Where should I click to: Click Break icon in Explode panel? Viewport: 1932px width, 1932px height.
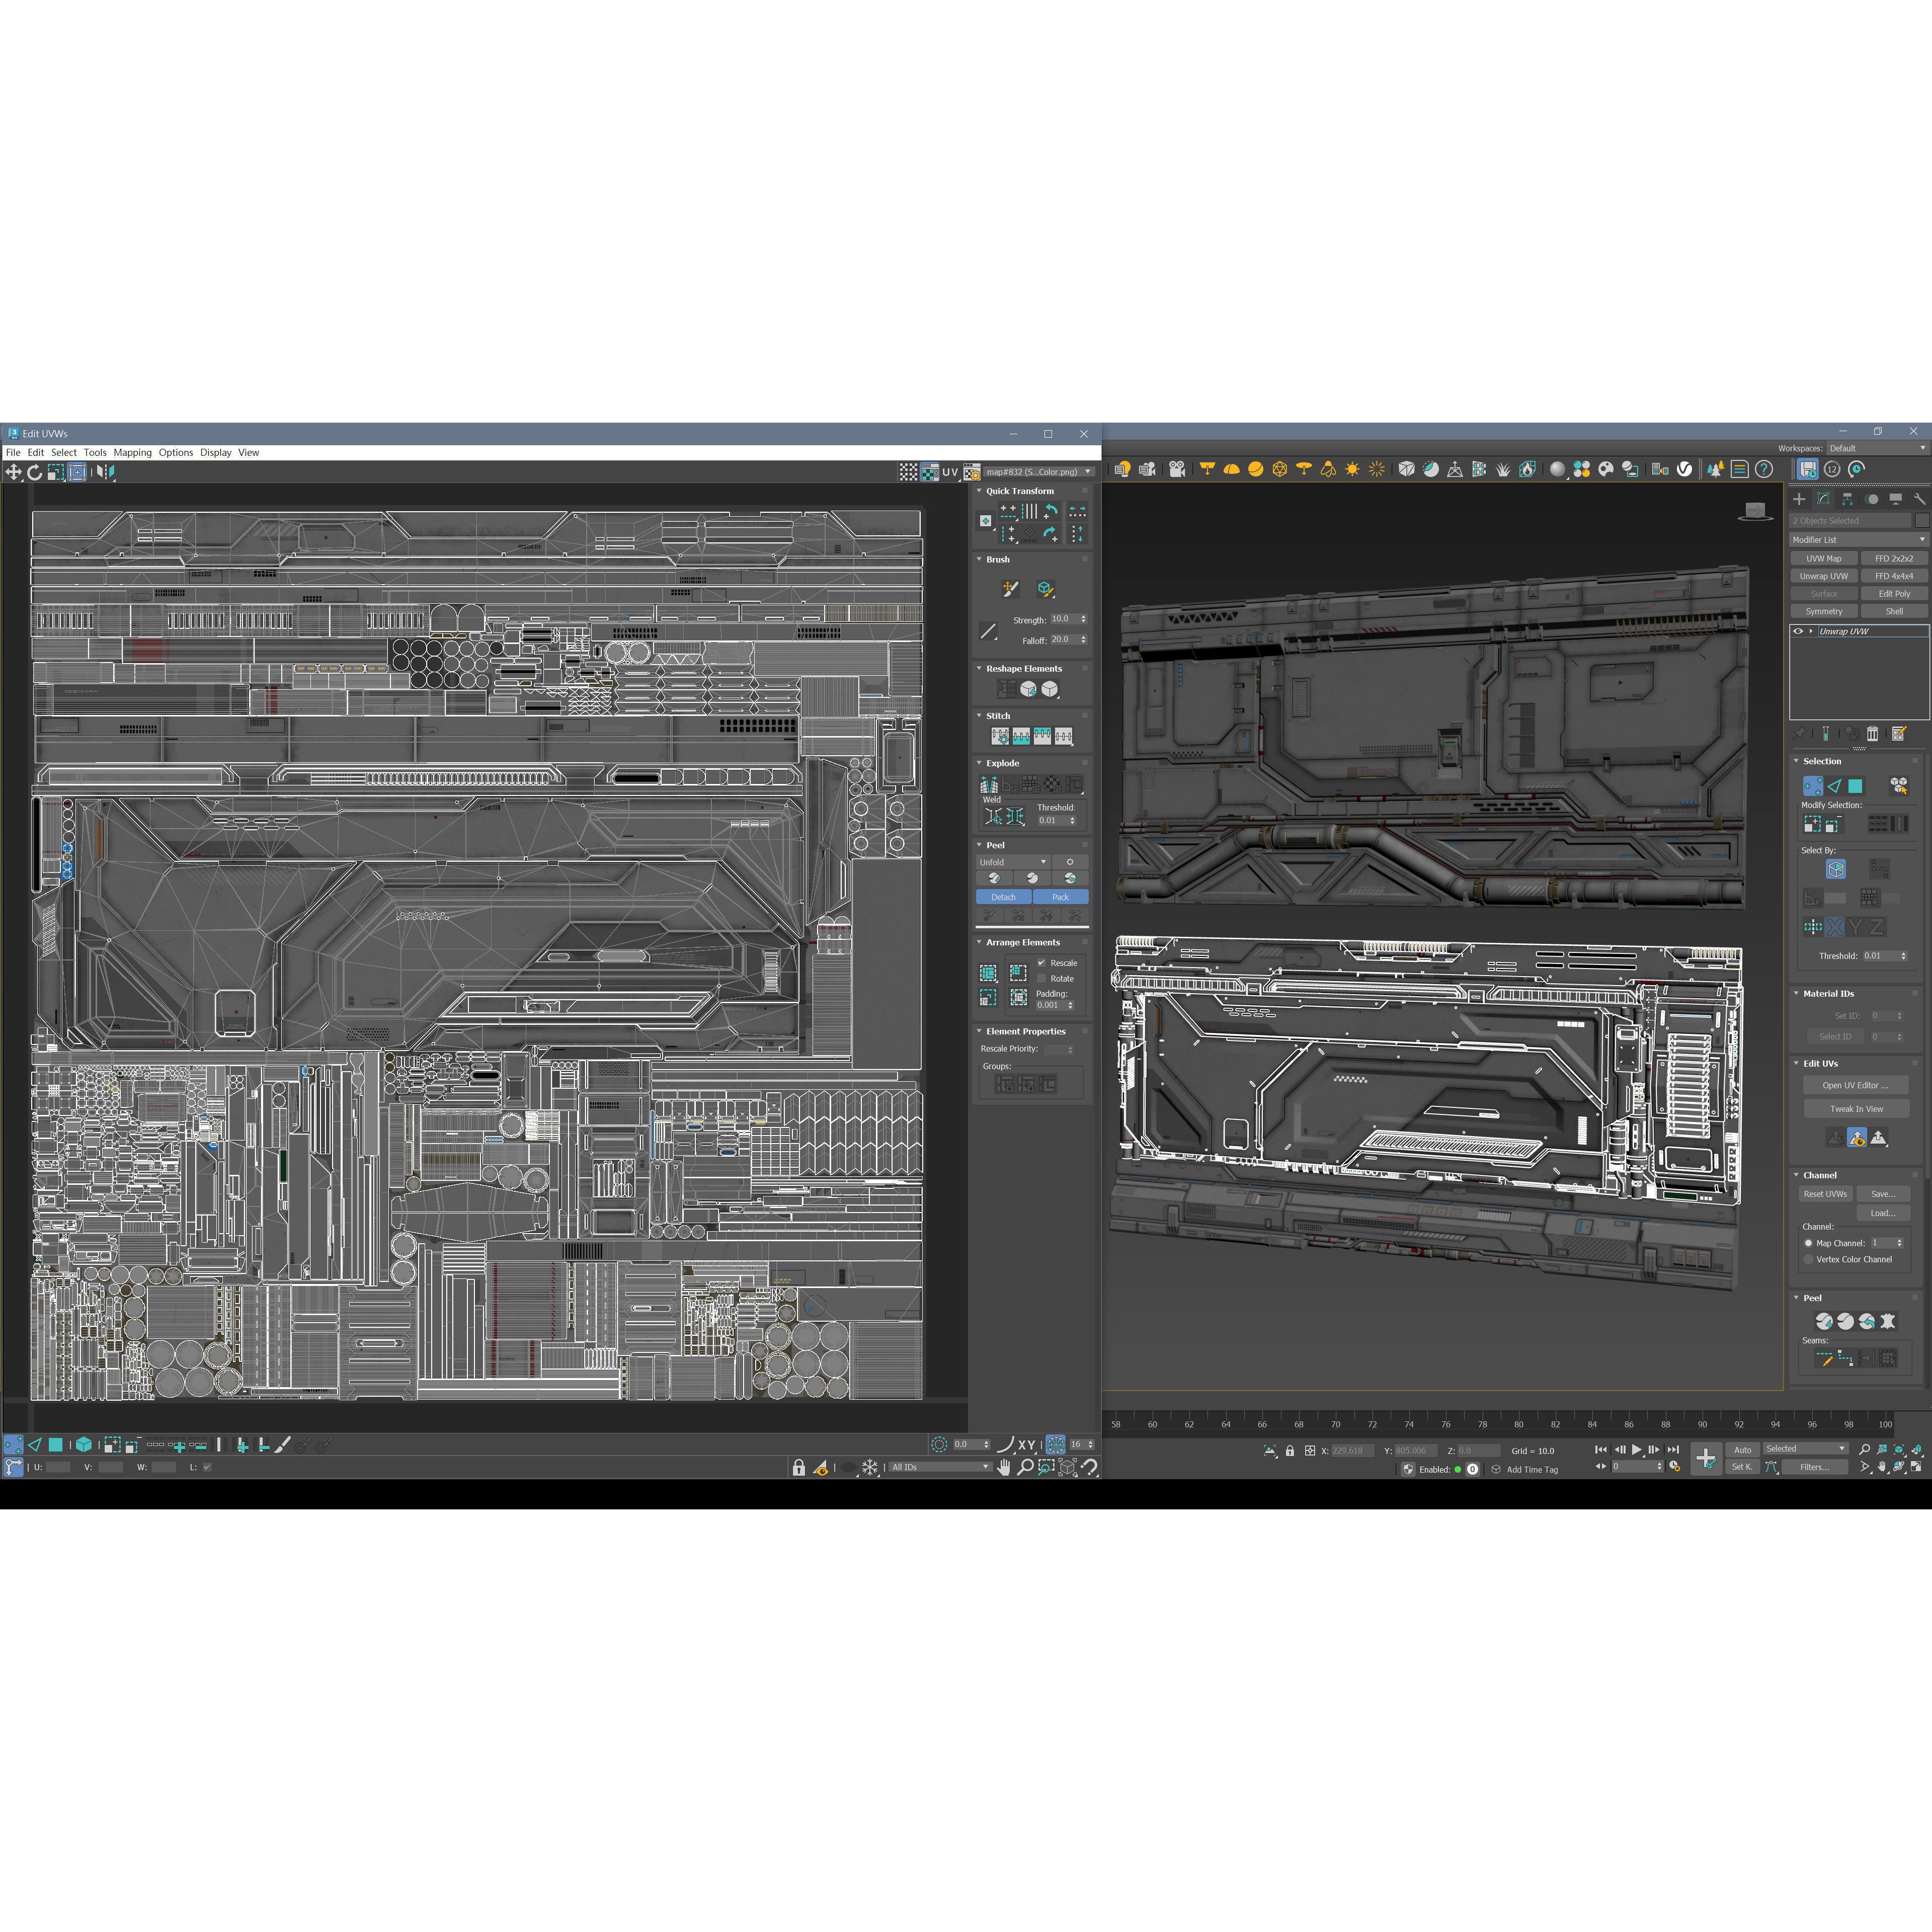(989, 785)
